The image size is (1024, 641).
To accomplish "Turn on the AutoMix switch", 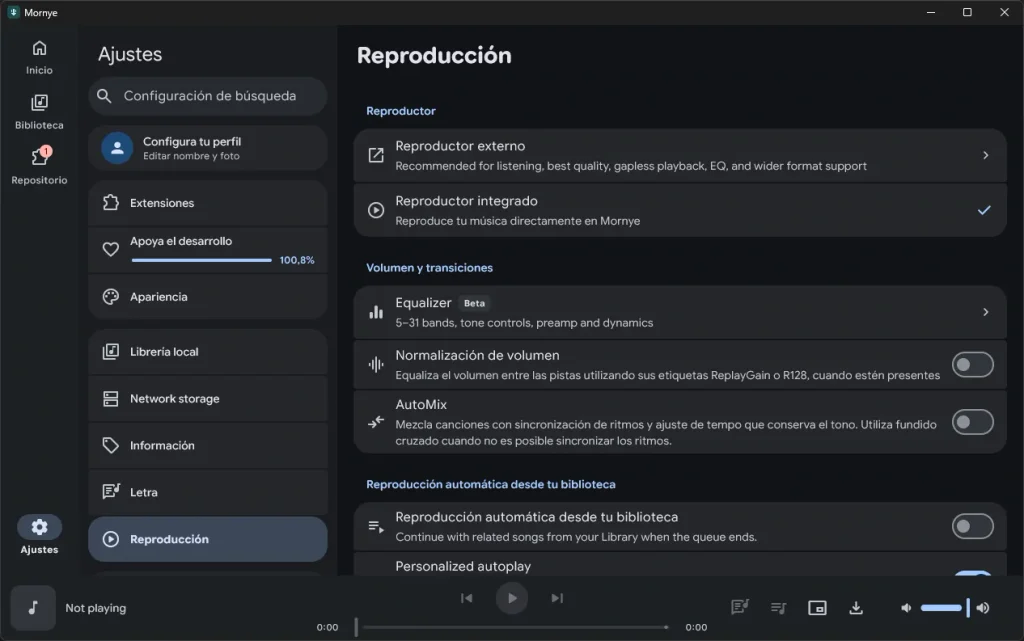I will (x=972, y=422).
